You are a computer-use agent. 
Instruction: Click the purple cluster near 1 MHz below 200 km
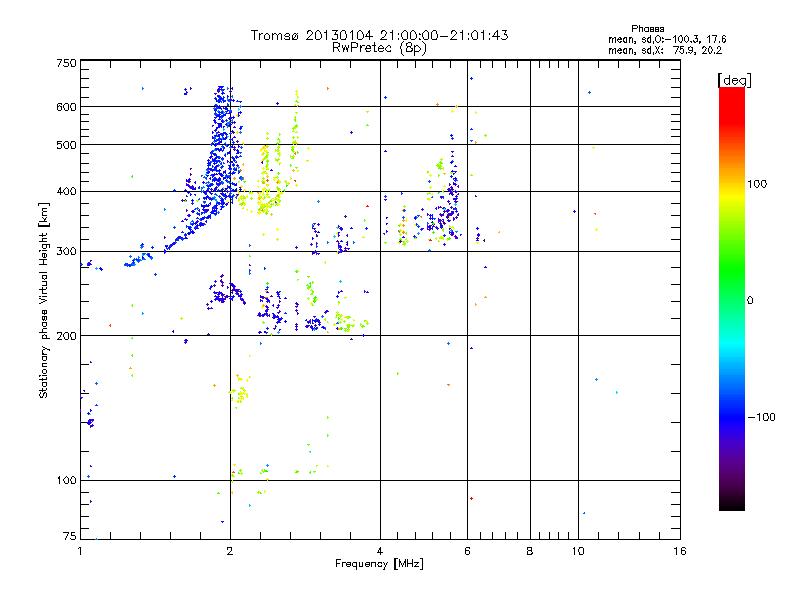click(x=90, y=421)
